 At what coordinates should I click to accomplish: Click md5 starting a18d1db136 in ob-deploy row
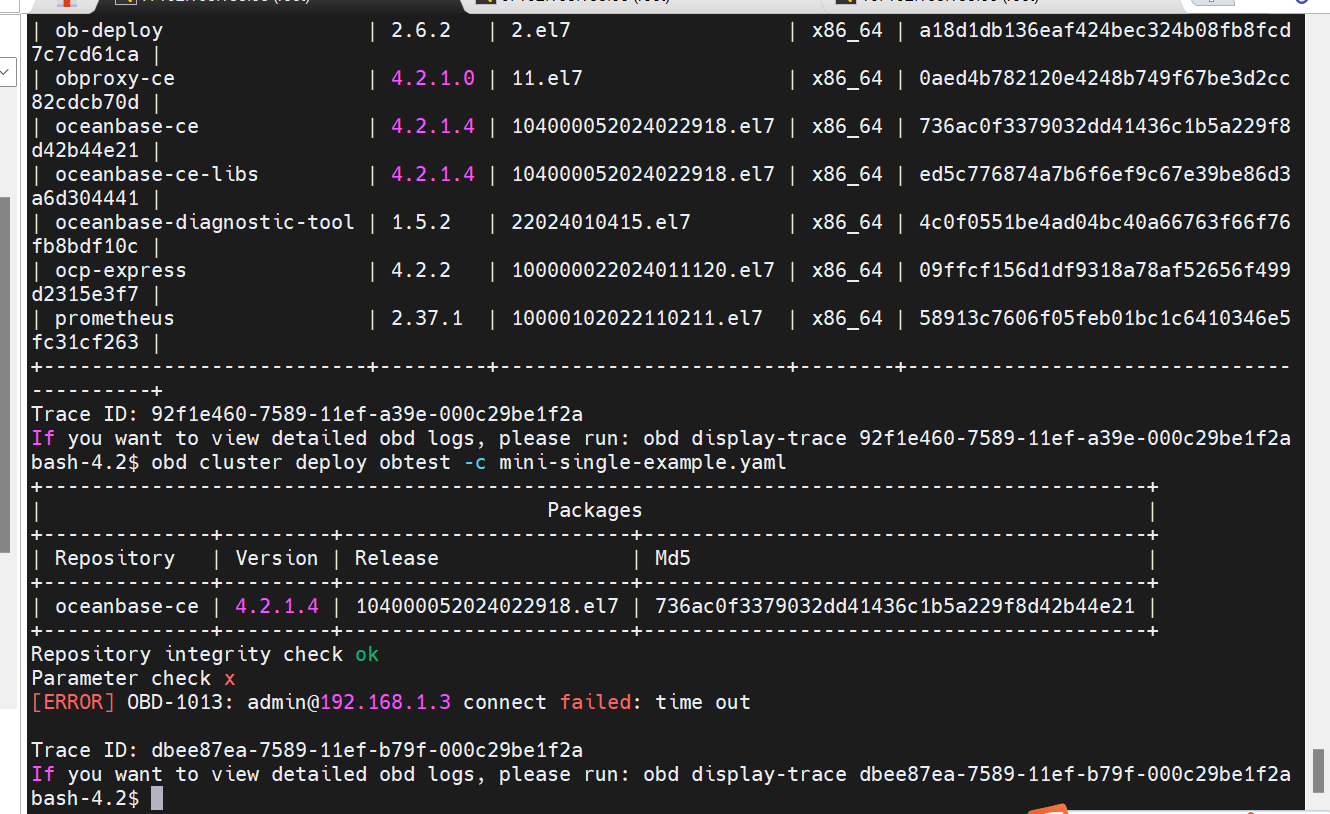1105,30
